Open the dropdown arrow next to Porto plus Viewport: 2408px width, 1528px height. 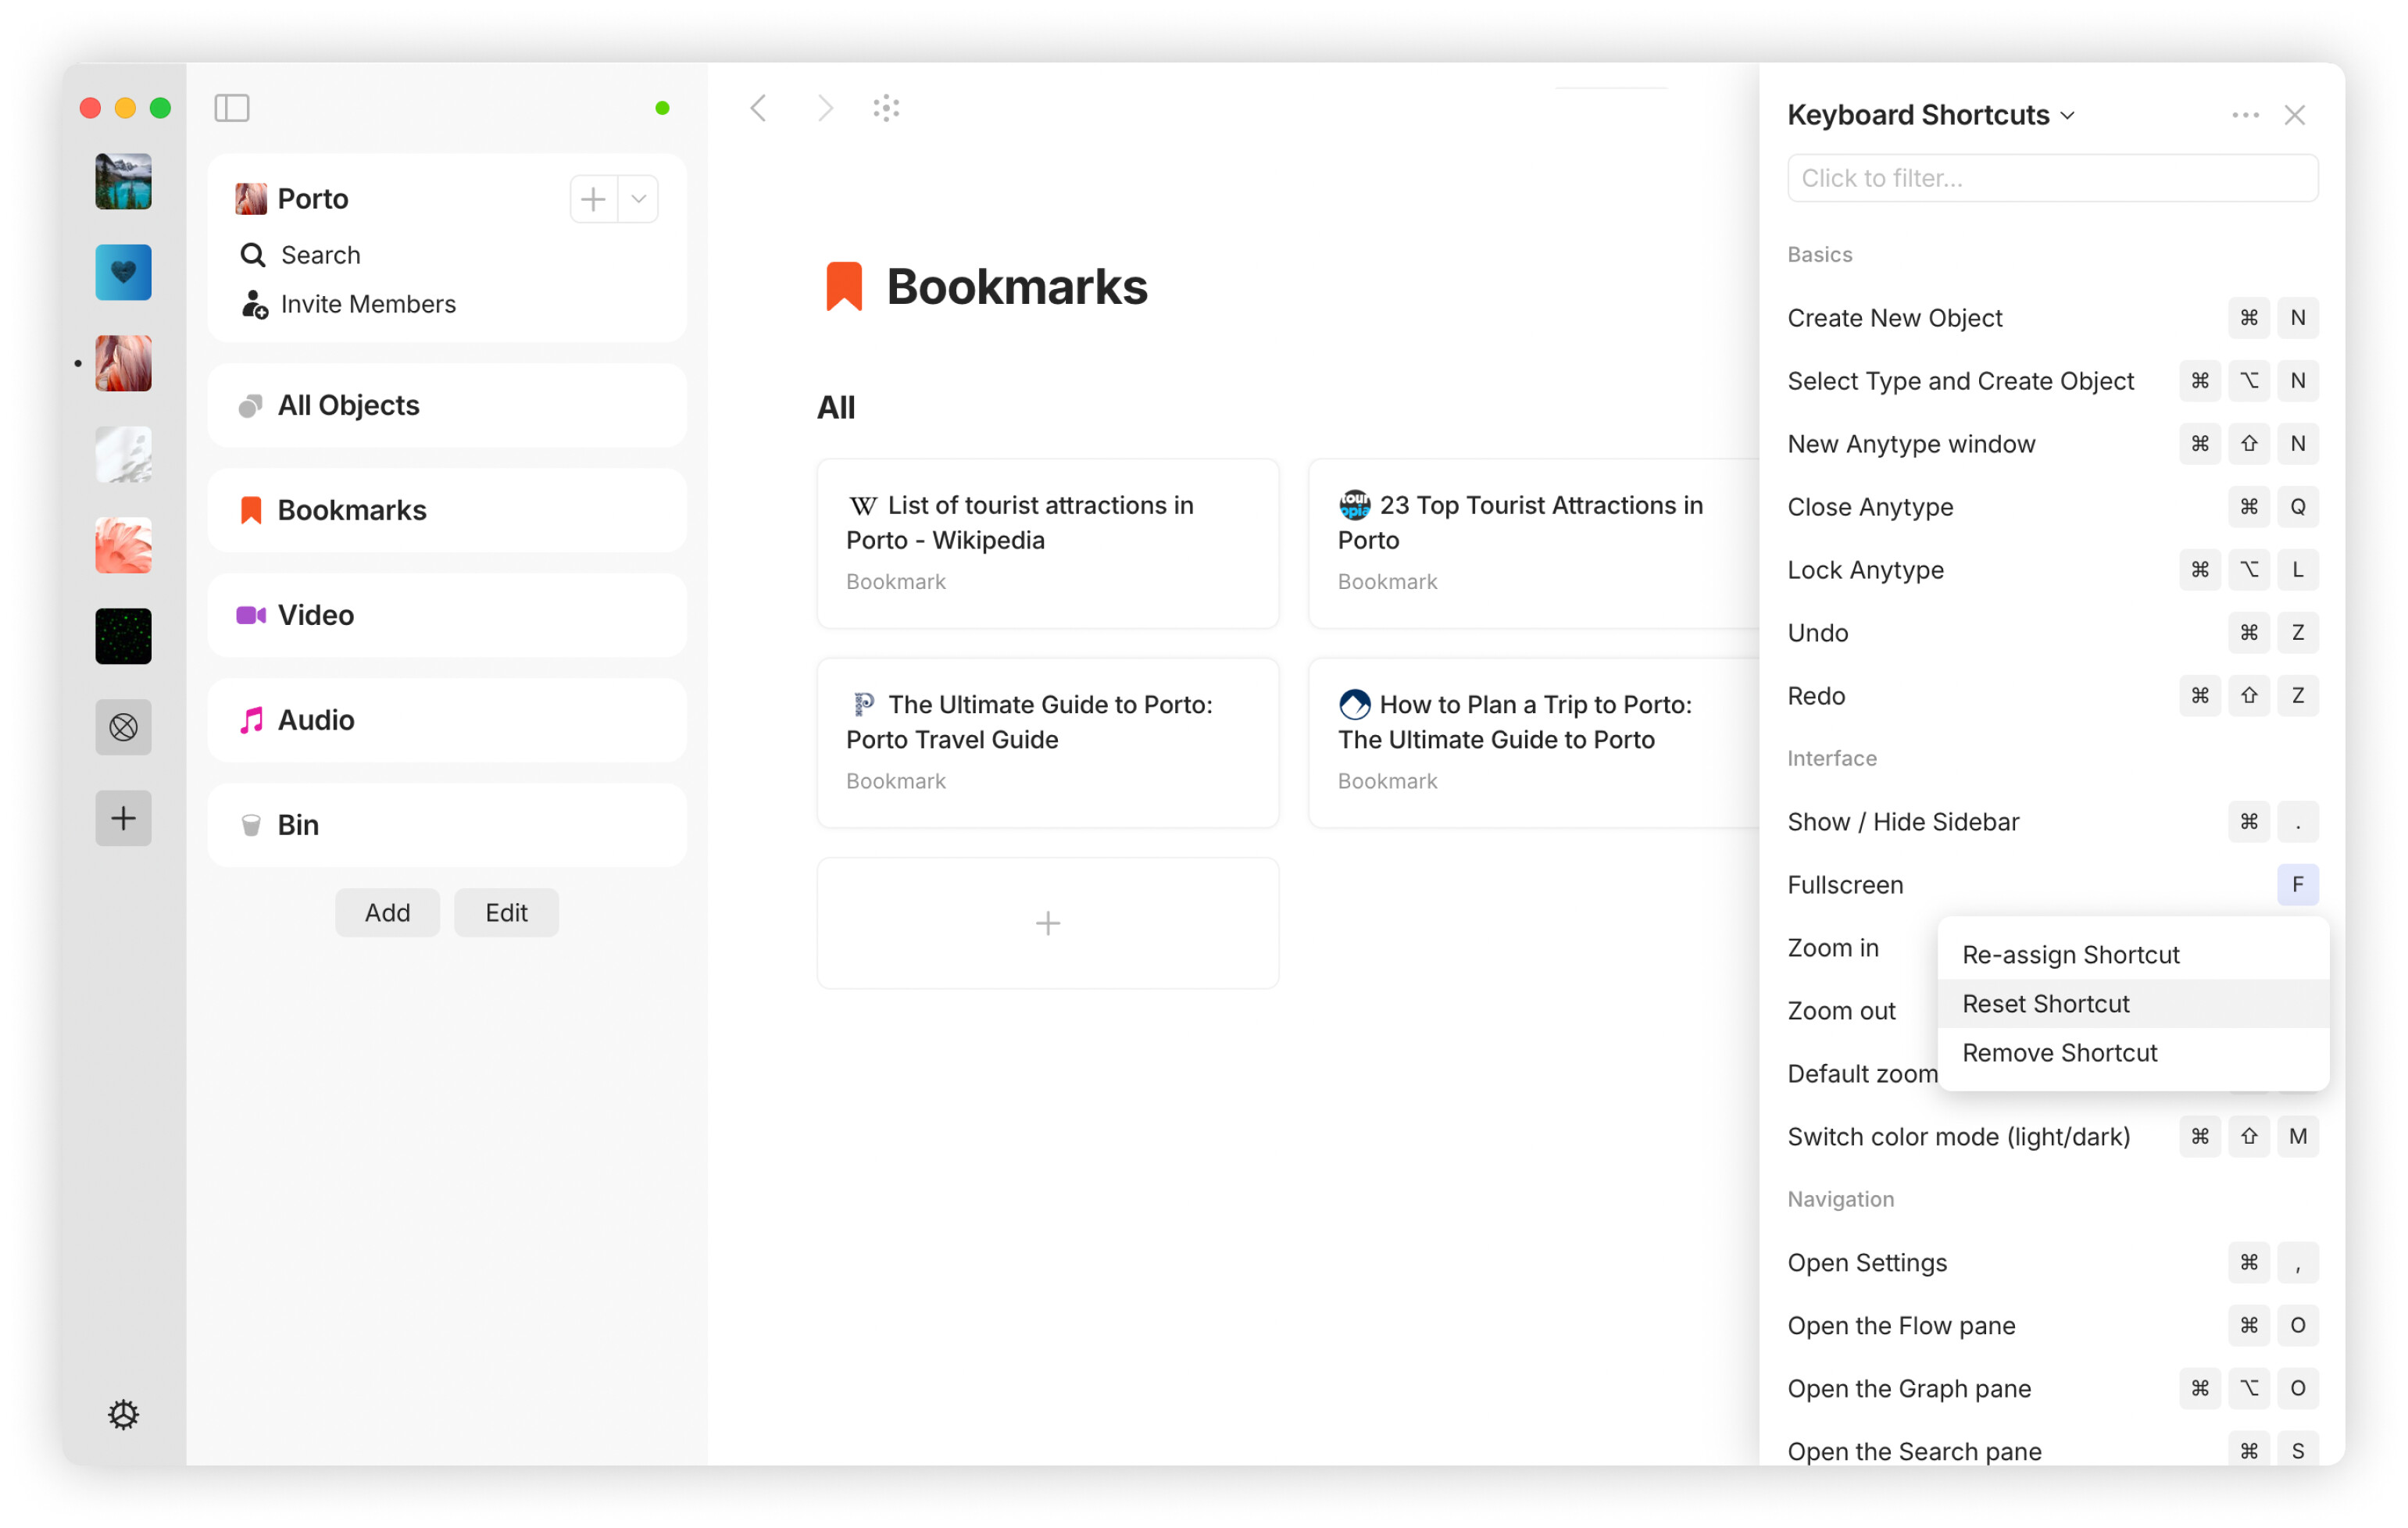pos(639,199)
